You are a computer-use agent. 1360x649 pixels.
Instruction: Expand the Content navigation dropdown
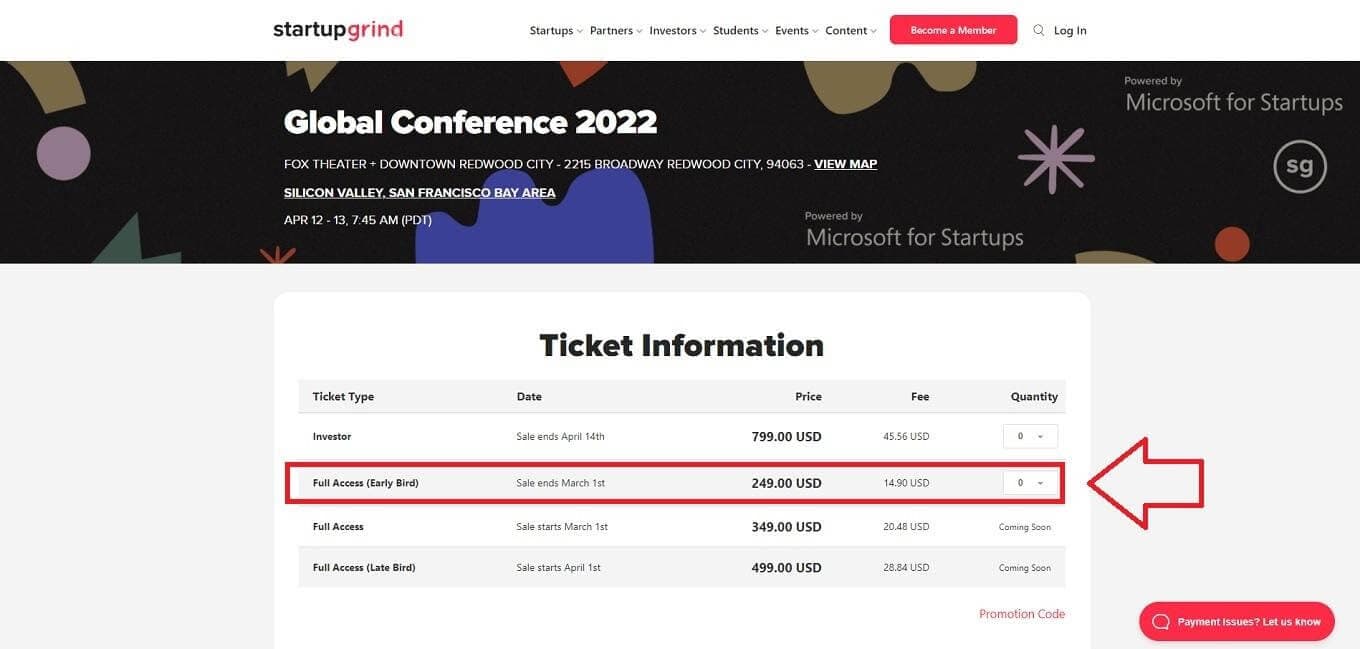pos(847,30)
